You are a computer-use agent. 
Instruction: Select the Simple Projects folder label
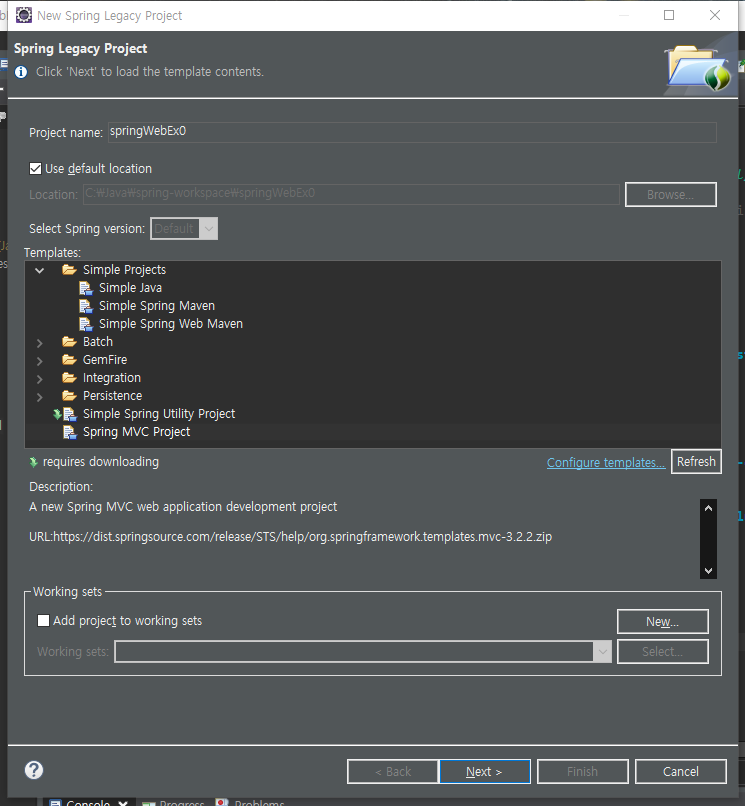click(x=124, y=270)
